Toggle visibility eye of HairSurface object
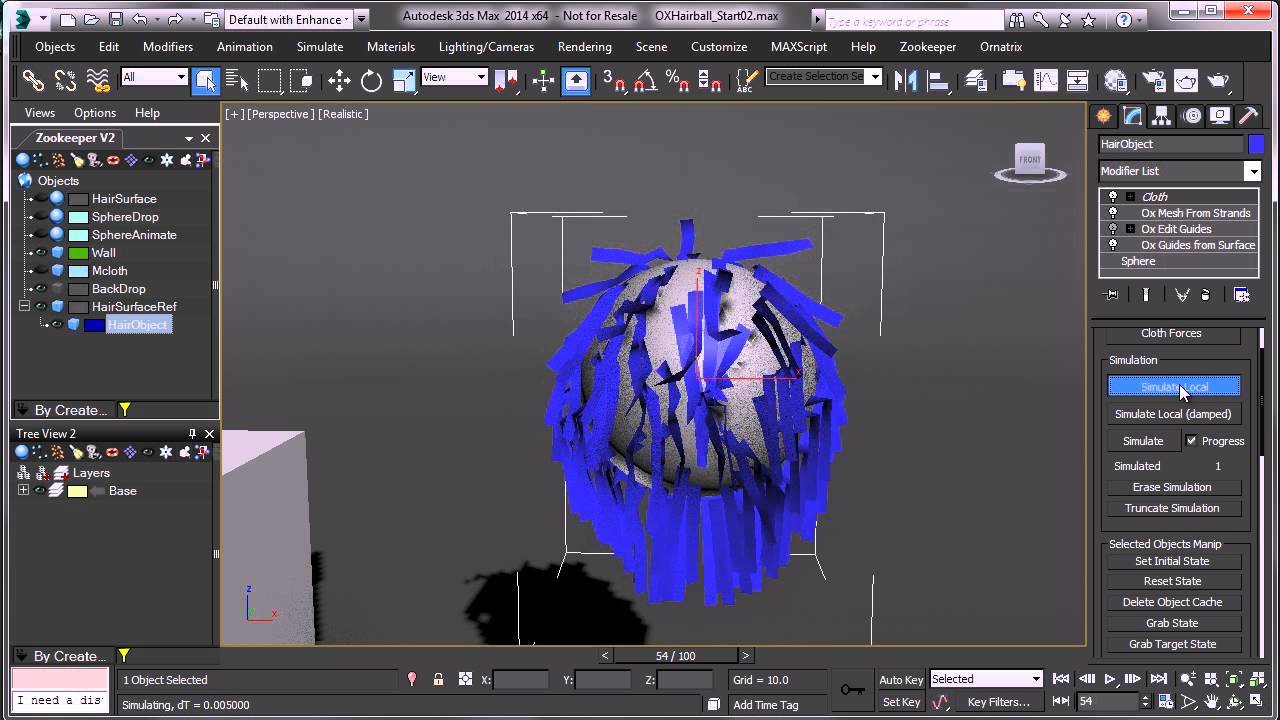This screenshot has width=1280, height=720. tap(41, 199)
